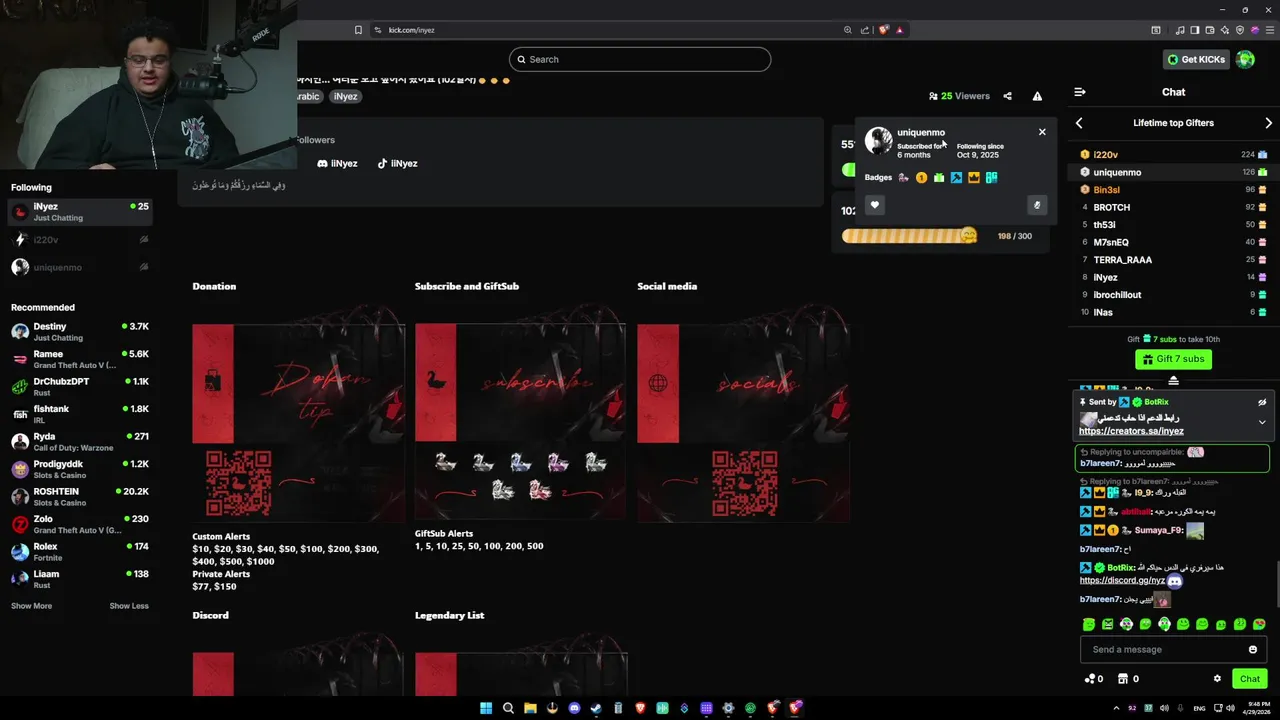Open Windows Start from the taskbar
Image resolution: width=1280 pixels, height=720 pixels.
tap(486, 708)
